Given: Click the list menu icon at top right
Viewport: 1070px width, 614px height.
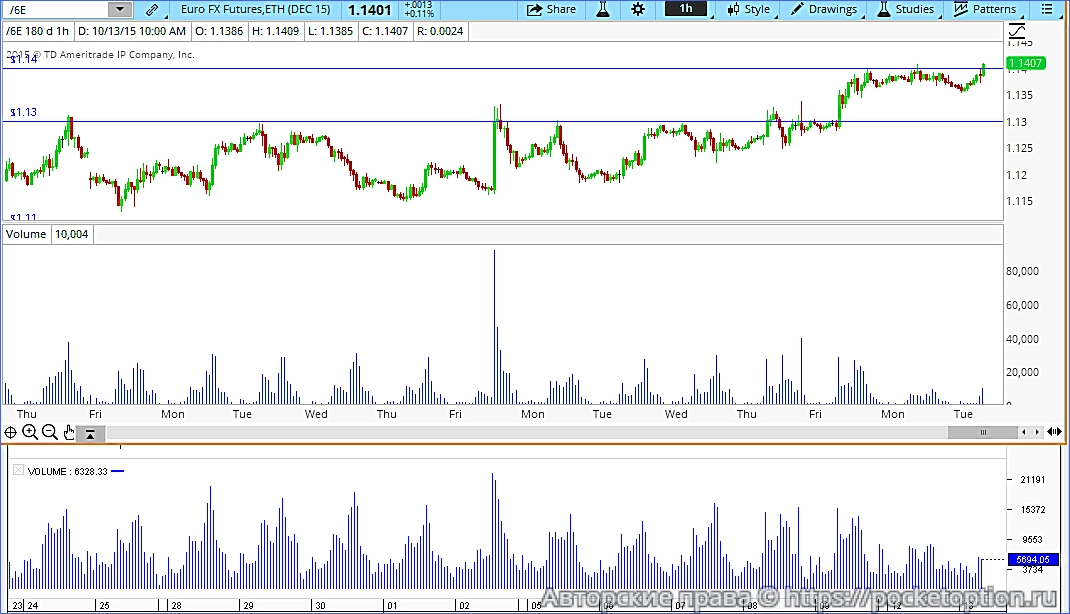Looking at the screenshot, I should 1047,9.
